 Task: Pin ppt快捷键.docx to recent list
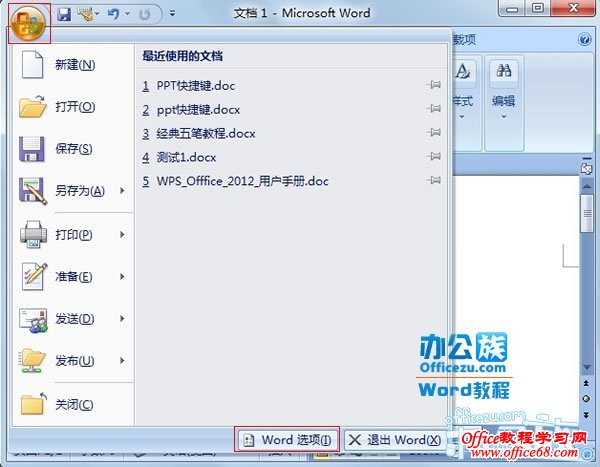(x=434, y=109)
